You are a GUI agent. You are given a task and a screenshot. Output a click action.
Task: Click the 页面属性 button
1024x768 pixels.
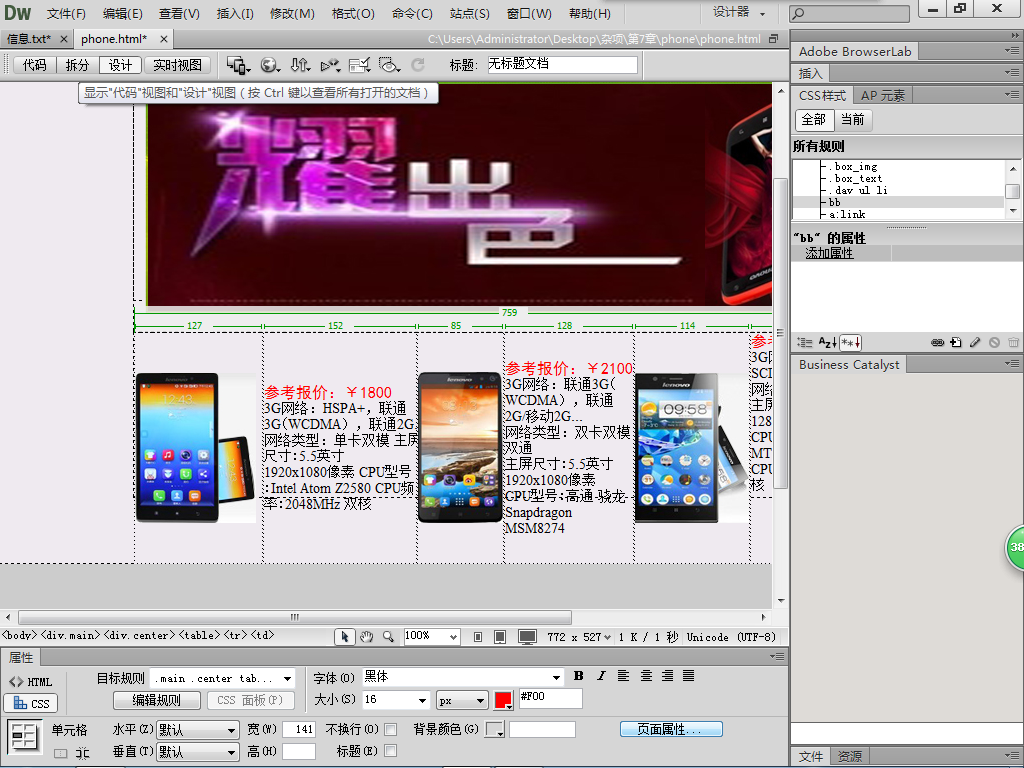pos(671,729)
